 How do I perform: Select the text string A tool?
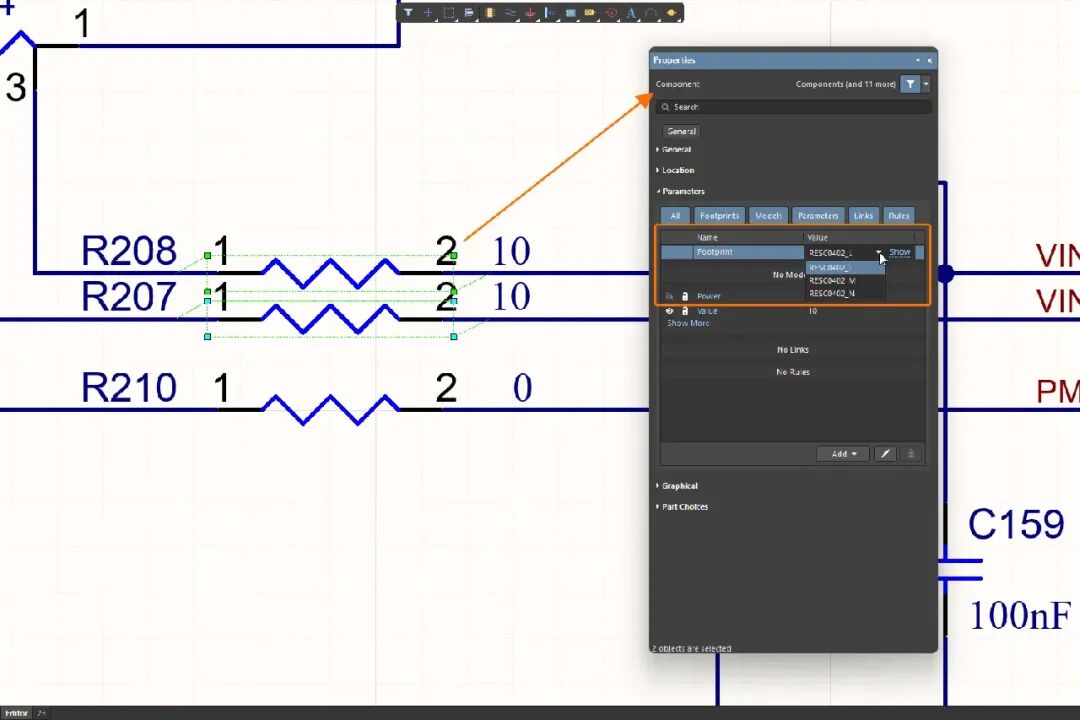631,13
